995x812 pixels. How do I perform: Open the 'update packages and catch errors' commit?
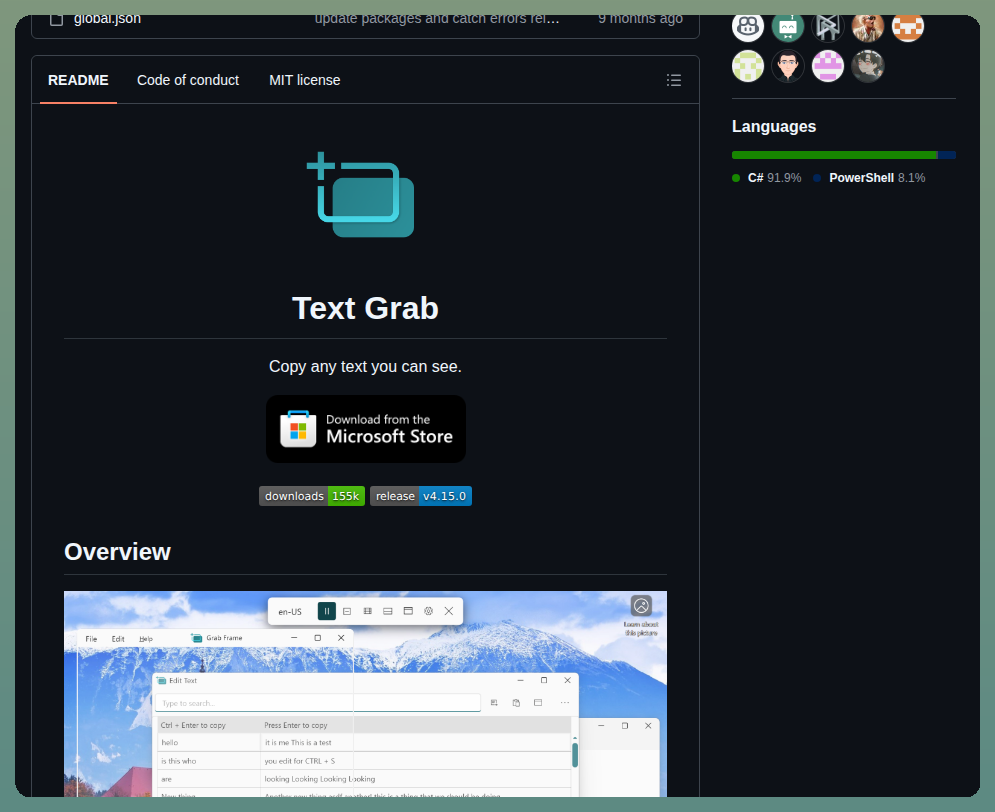(x=437, y=18)
